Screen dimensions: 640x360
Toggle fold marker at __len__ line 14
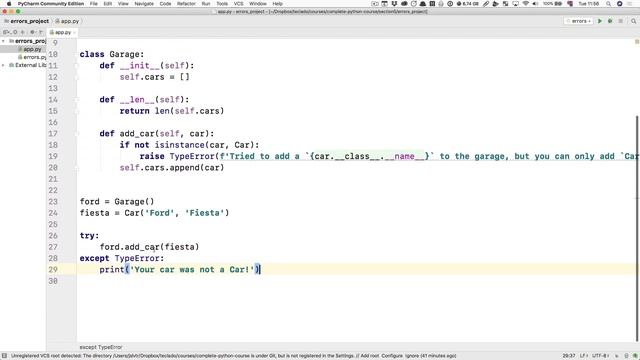tap(76, 100)
